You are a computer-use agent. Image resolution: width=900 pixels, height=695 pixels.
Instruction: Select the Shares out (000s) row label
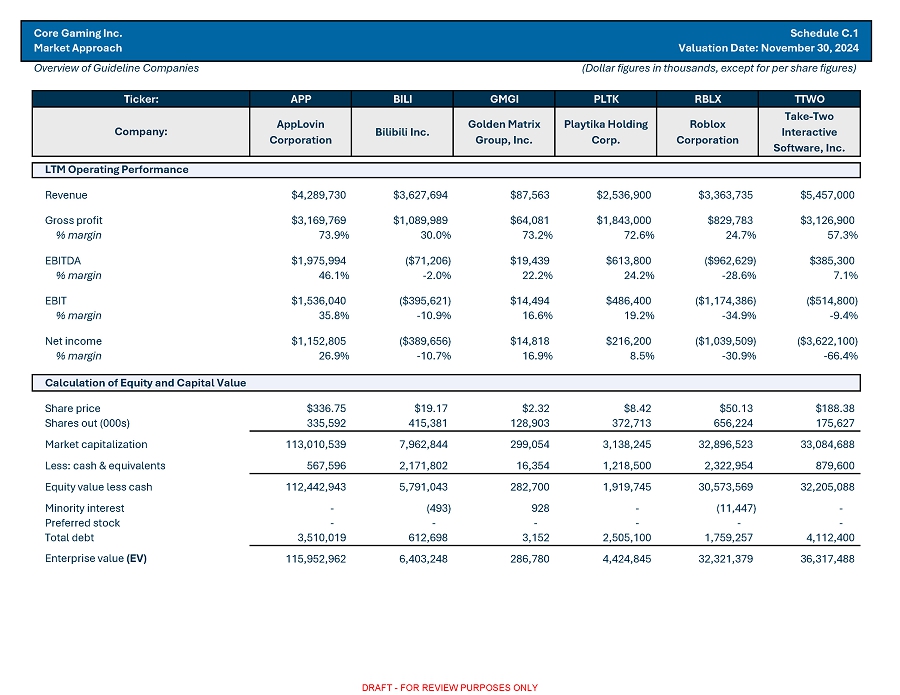point(87,423)
